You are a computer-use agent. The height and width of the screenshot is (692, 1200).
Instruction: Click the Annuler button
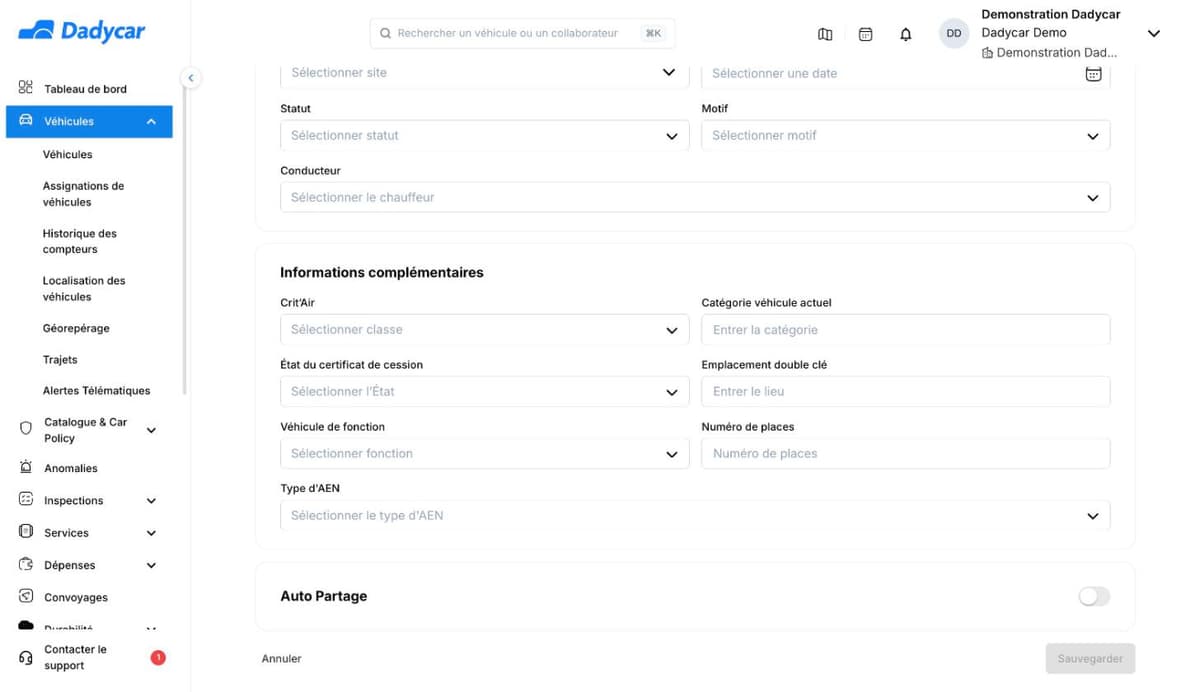tap(281, 659)
